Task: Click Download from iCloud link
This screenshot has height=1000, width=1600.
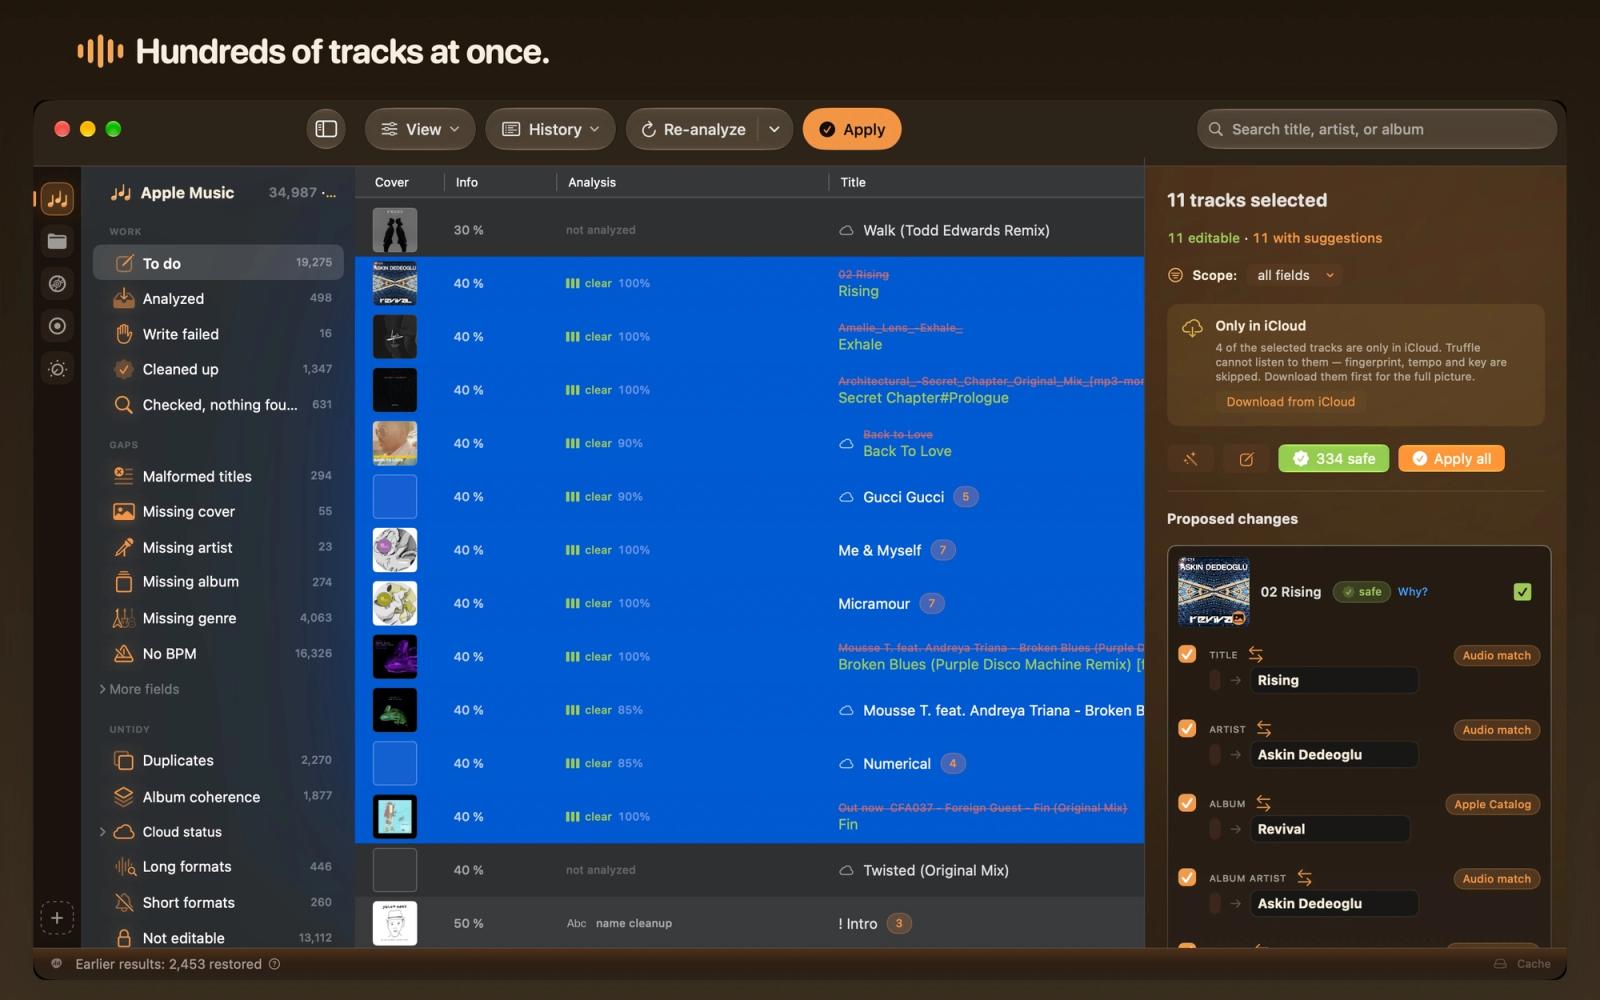Action: [1290, 402]
